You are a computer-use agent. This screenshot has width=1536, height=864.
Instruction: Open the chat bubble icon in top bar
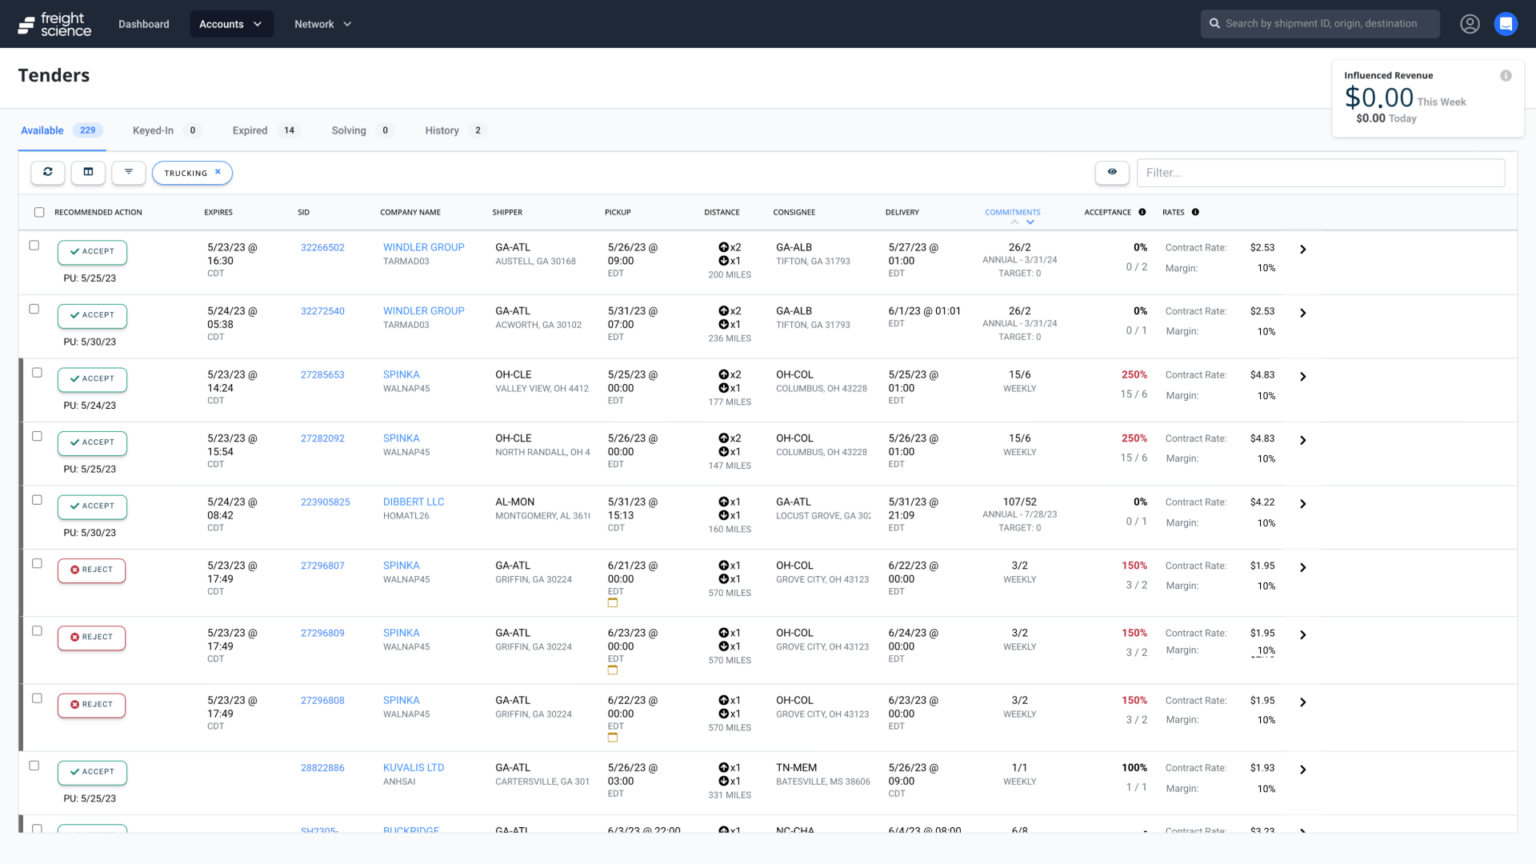point(1505,23)
